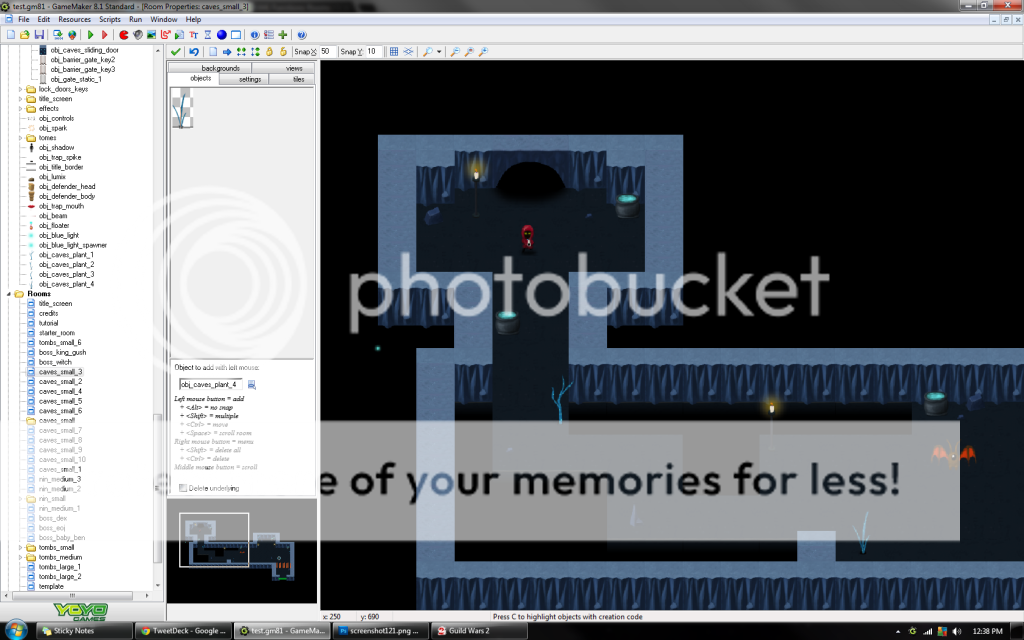Screen dimensions: 1024x640
Task: Run the game with green play button
Action: tap(91, 34)
